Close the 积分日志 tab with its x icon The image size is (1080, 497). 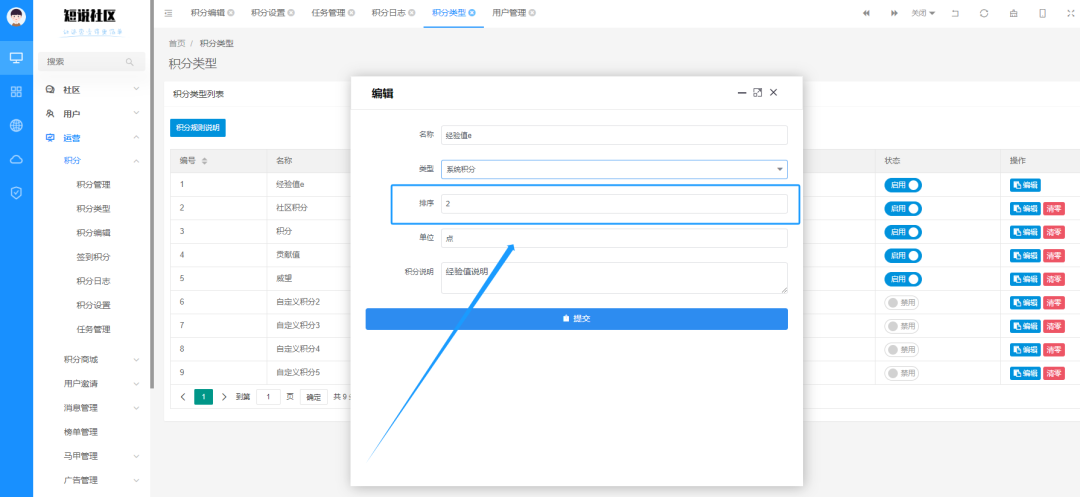pyautogui.click(x=411, y=13)
